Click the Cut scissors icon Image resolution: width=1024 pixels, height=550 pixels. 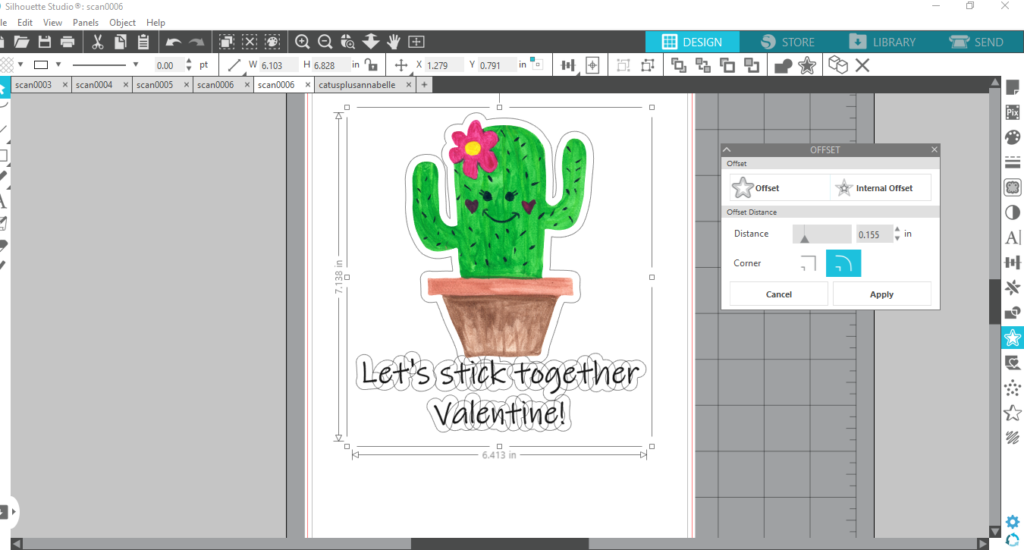pos(97,42)
